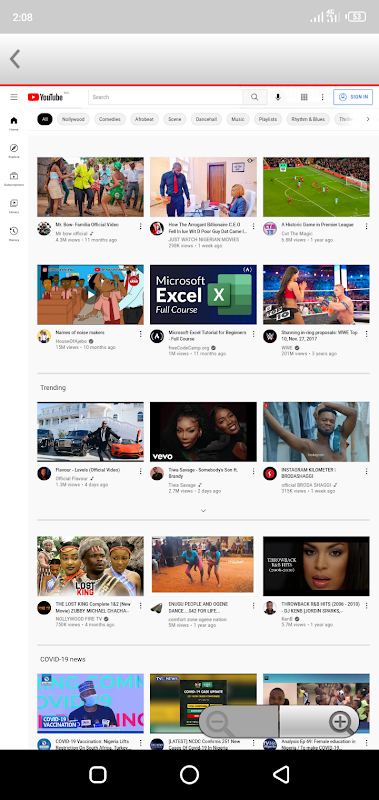379x800 pixels.
Task: Open HouseOfAjebo channel link
Action: [x=71, y=341]
